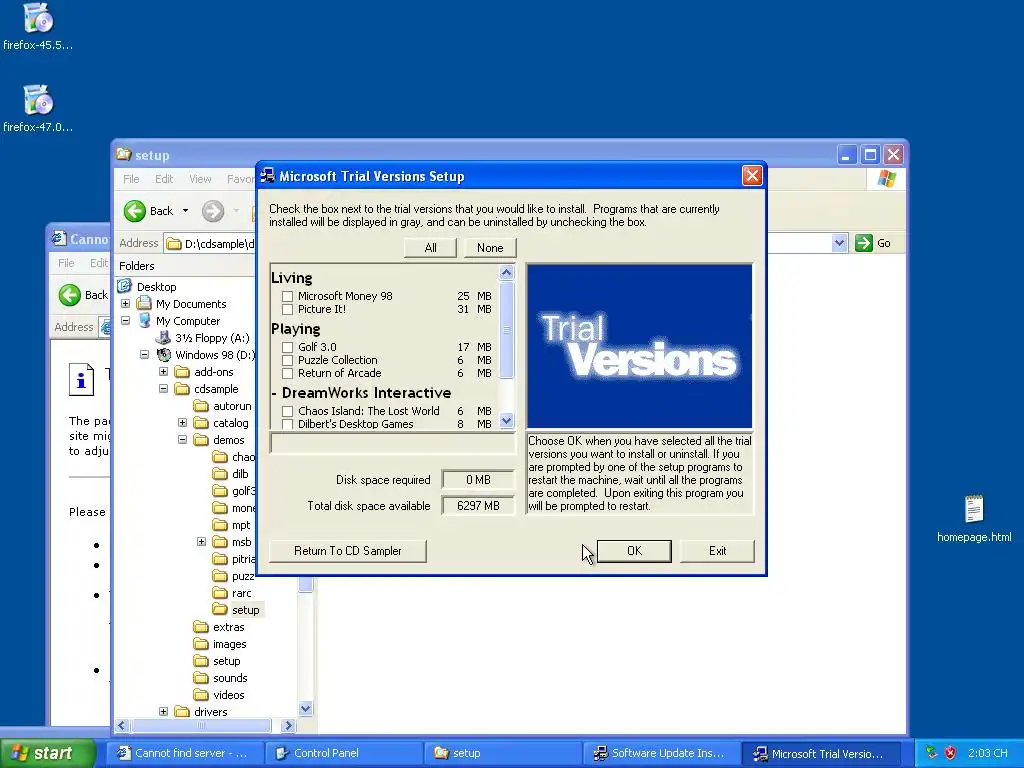Select the autorun folder icon

[x=202, y=406]
